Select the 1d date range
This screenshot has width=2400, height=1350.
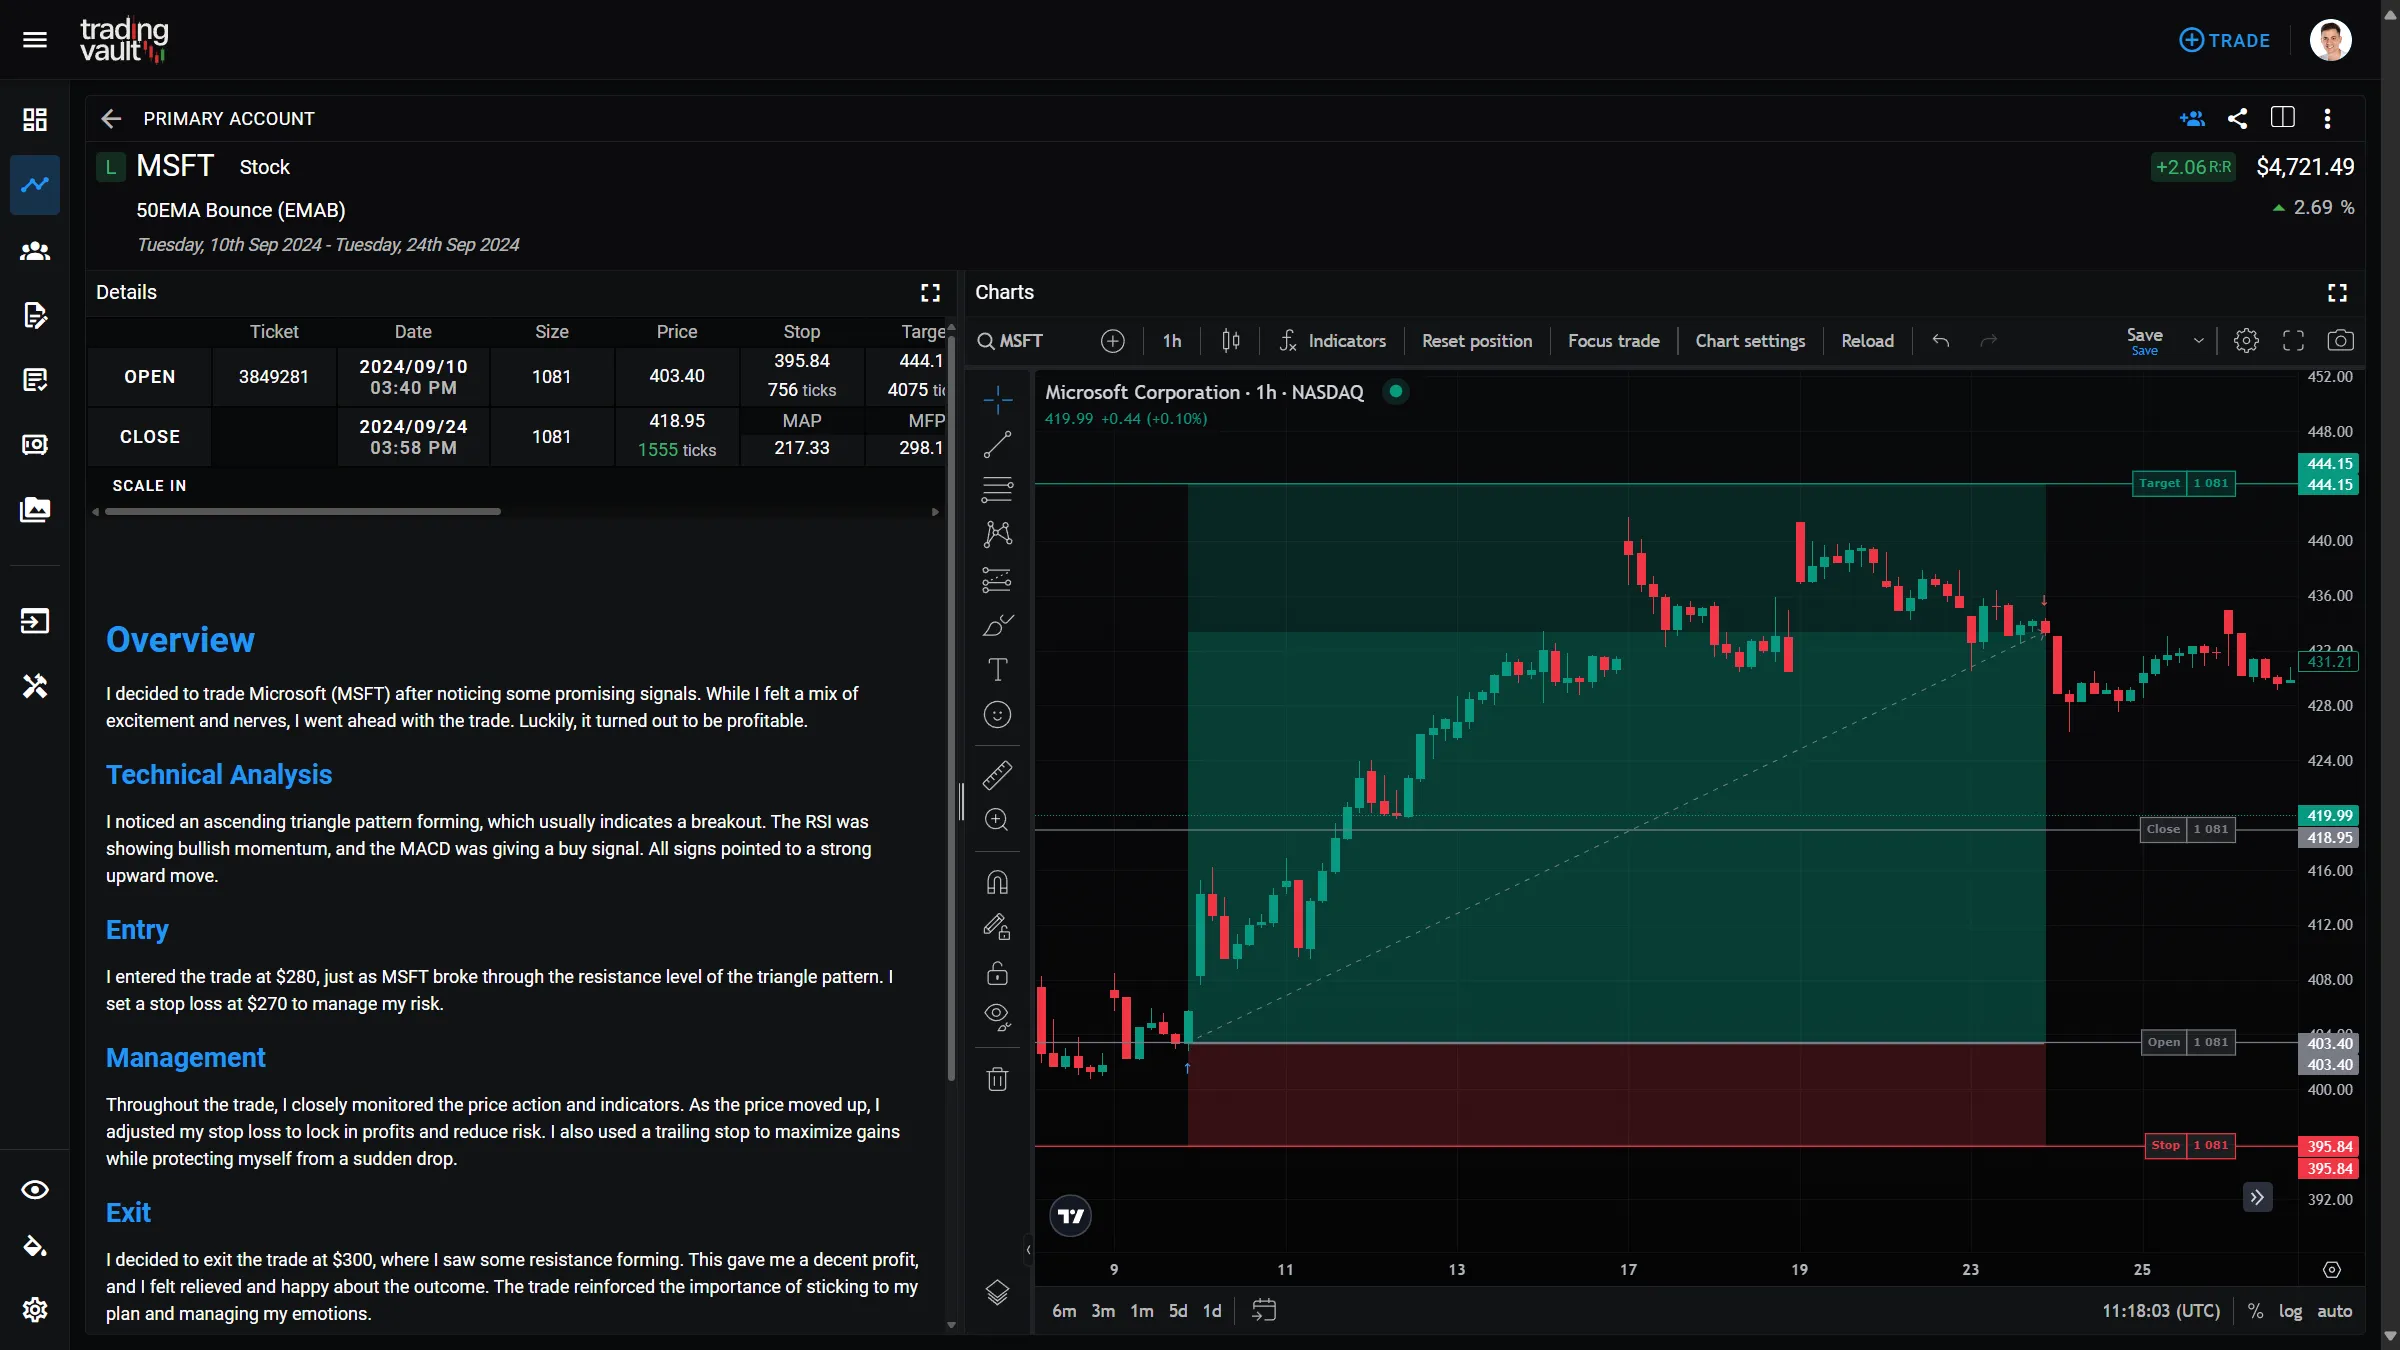pos(1212,1311)
